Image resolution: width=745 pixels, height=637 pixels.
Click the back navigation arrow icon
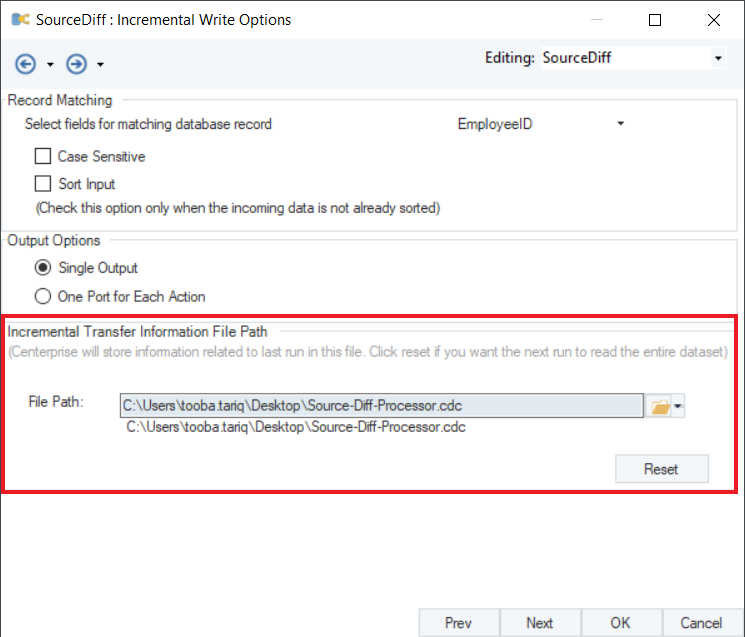tap(26, 64)
